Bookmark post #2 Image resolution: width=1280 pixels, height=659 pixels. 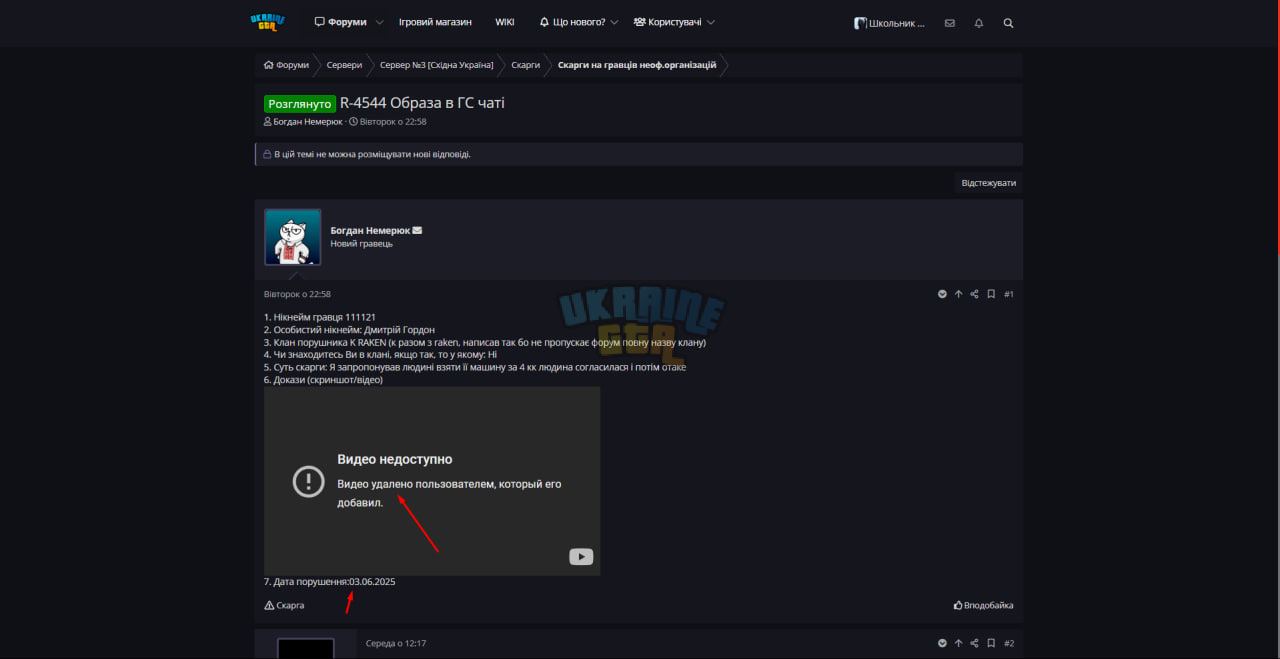click(991, 643)
